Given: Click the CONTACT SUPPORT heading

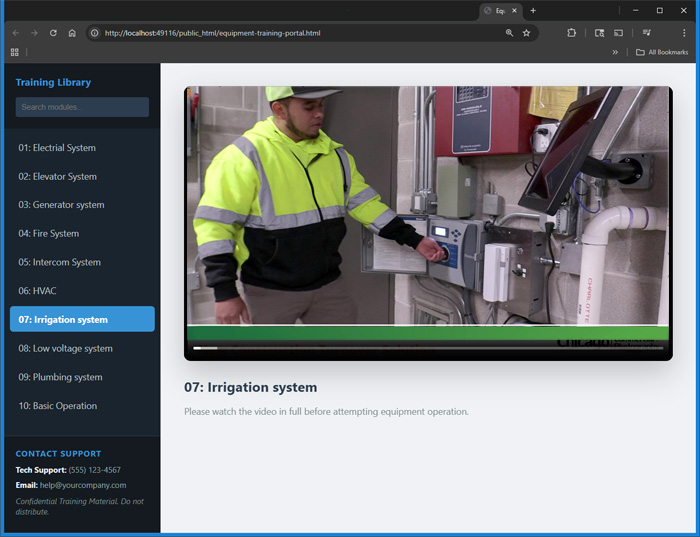Looking at the screenshot, I should 58,454.
